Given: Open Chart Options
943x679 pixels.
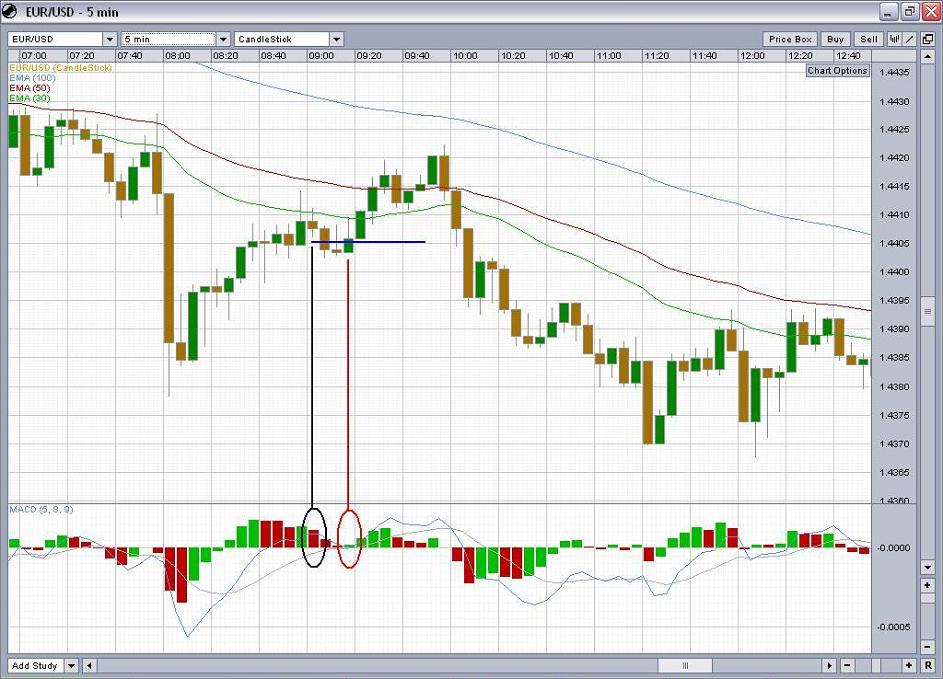Looking at the screenshot, I should coord(837,71).
